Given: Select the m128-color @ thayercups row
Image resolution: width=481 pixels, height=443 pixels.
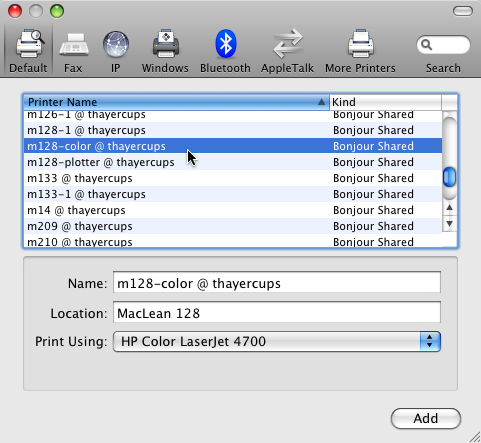Looking at the screenshot, I should pos(233,146).
